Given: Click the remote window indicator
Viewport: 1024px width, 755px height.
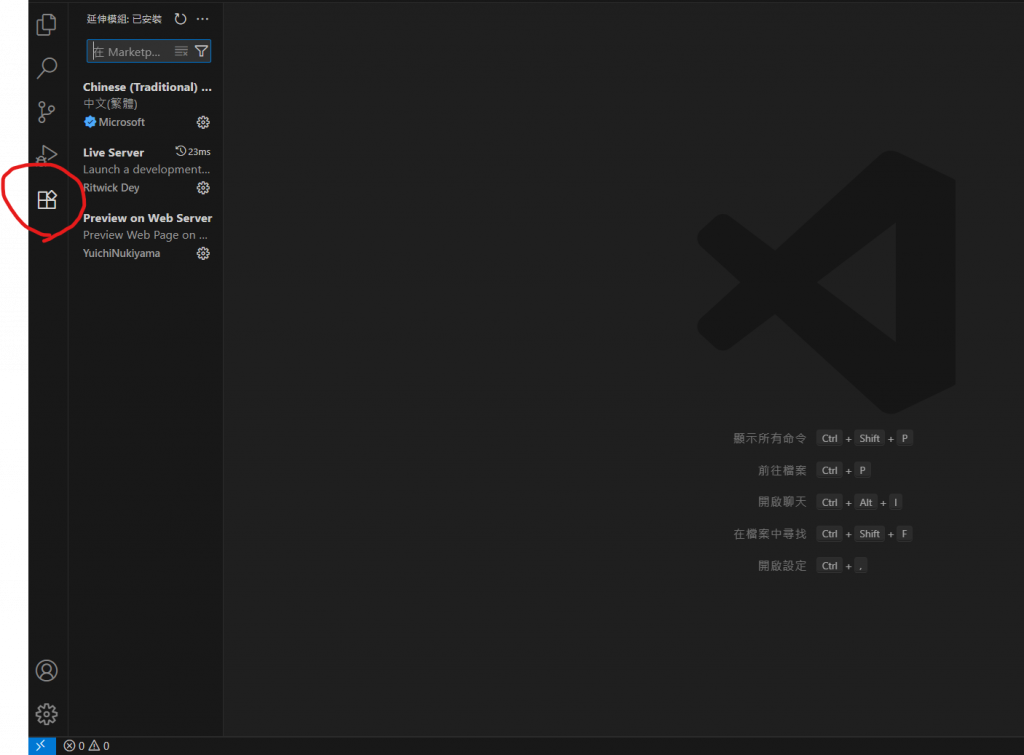Looking at the screenshot, I should (x=41, y=746).
